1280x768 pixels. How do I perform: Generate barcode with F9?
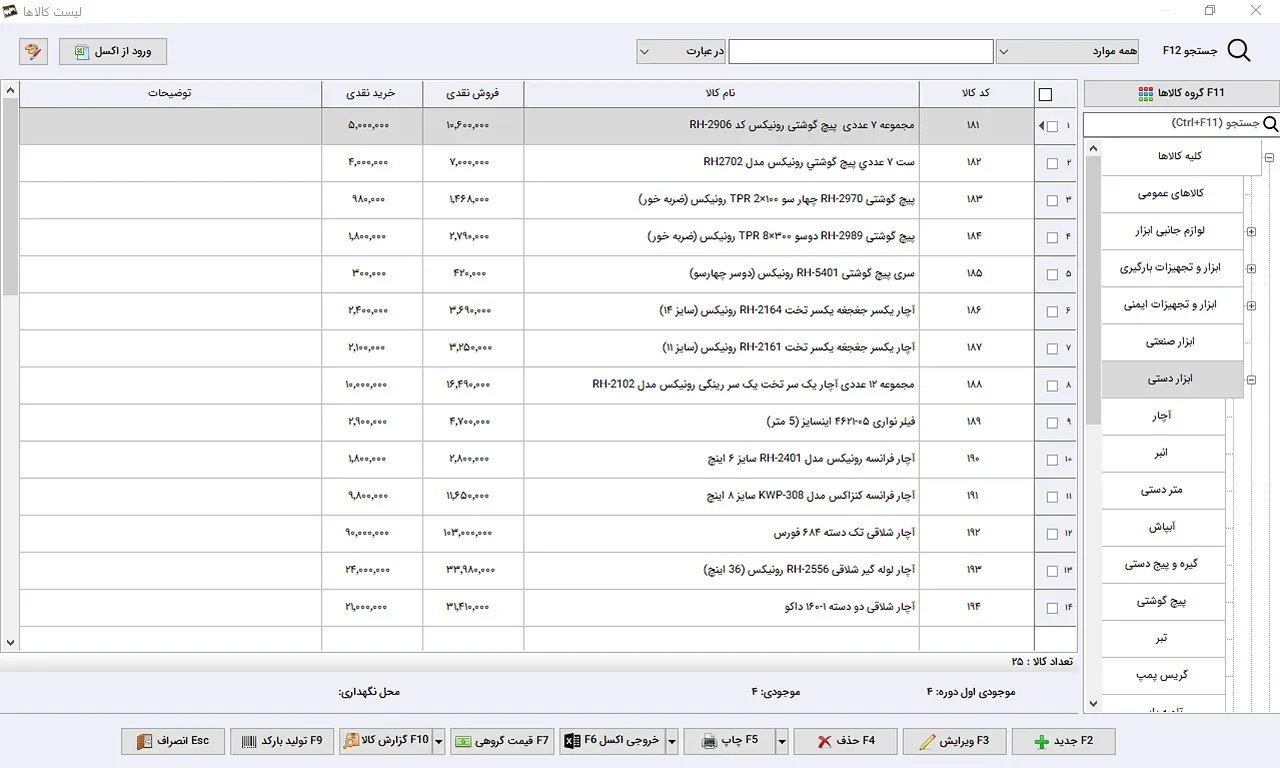tap(281, 741)
